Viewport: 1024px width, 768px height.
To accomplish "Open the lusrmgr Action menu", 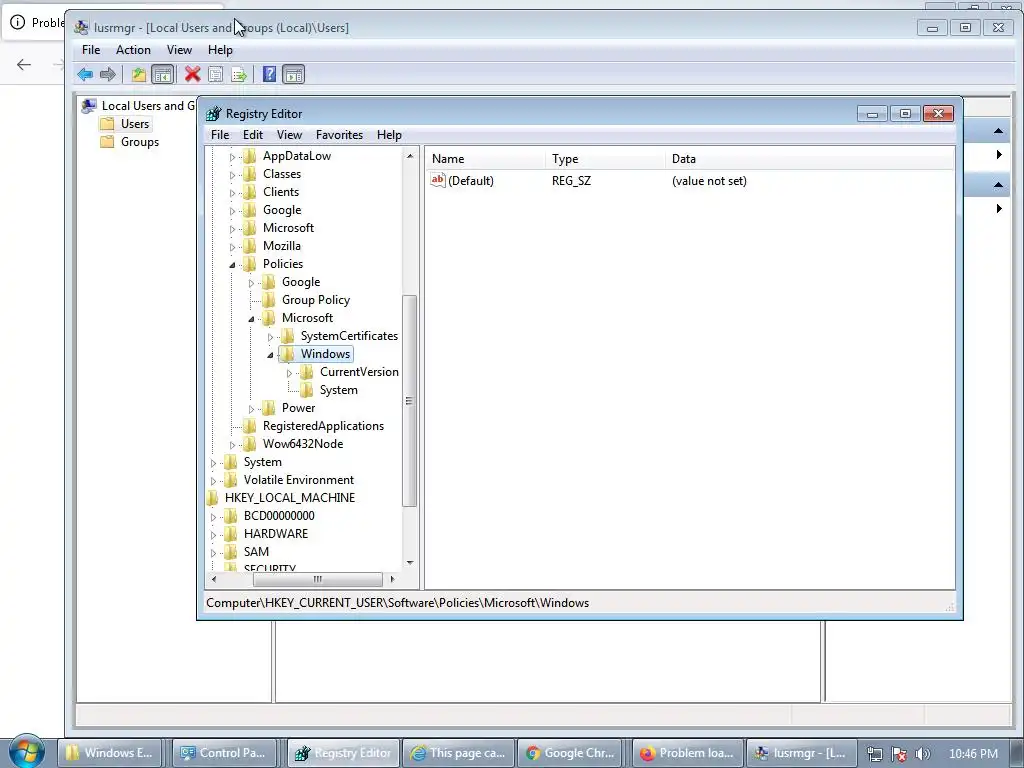I will 133,50.
